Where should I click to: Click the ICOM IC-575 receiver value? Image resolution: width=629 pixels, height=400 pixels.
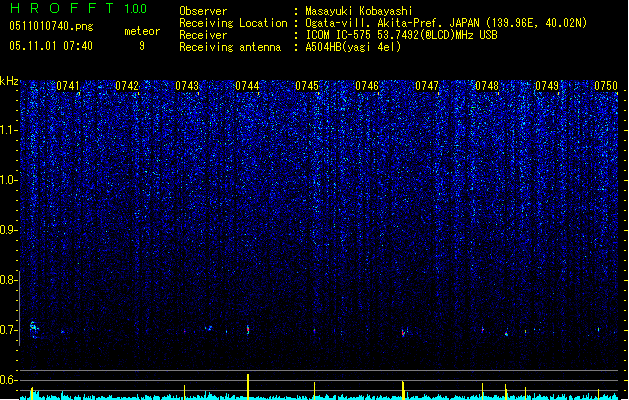401,35
